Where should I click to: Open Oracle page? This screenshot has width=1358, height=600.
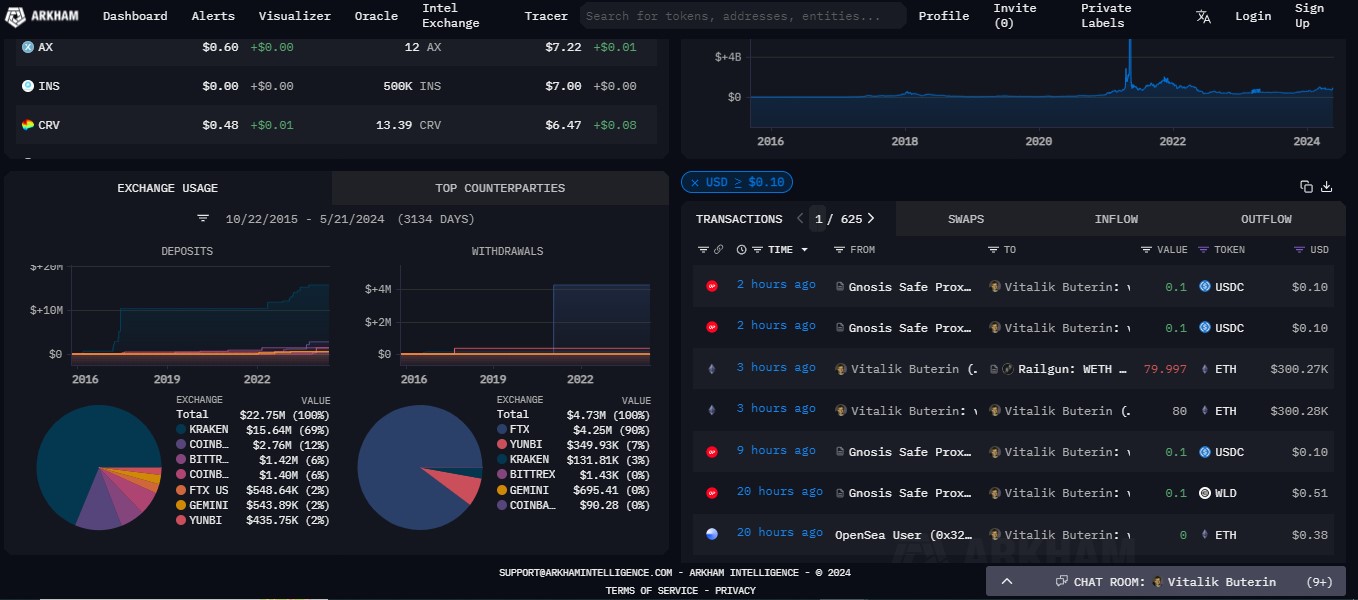376,16
